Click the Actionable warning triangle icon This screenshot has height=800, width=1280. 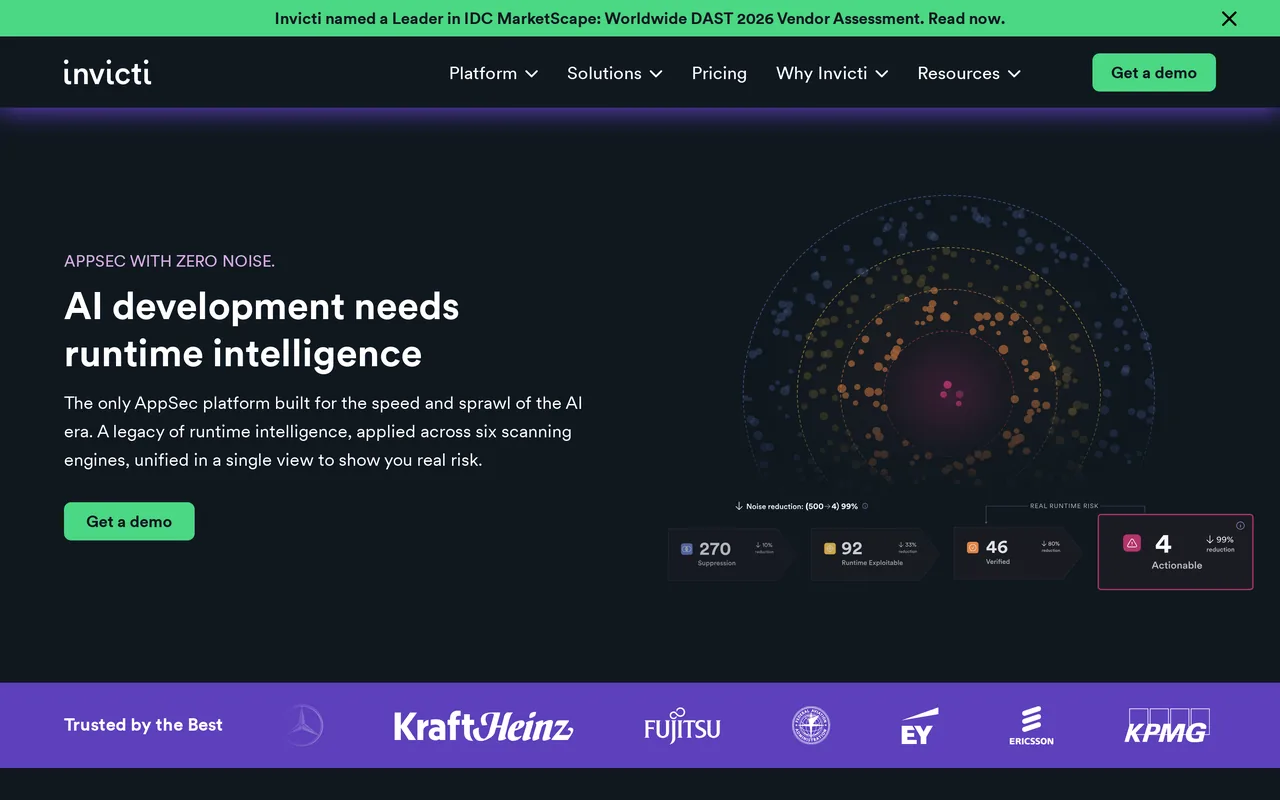click(x=1132, y=543)
